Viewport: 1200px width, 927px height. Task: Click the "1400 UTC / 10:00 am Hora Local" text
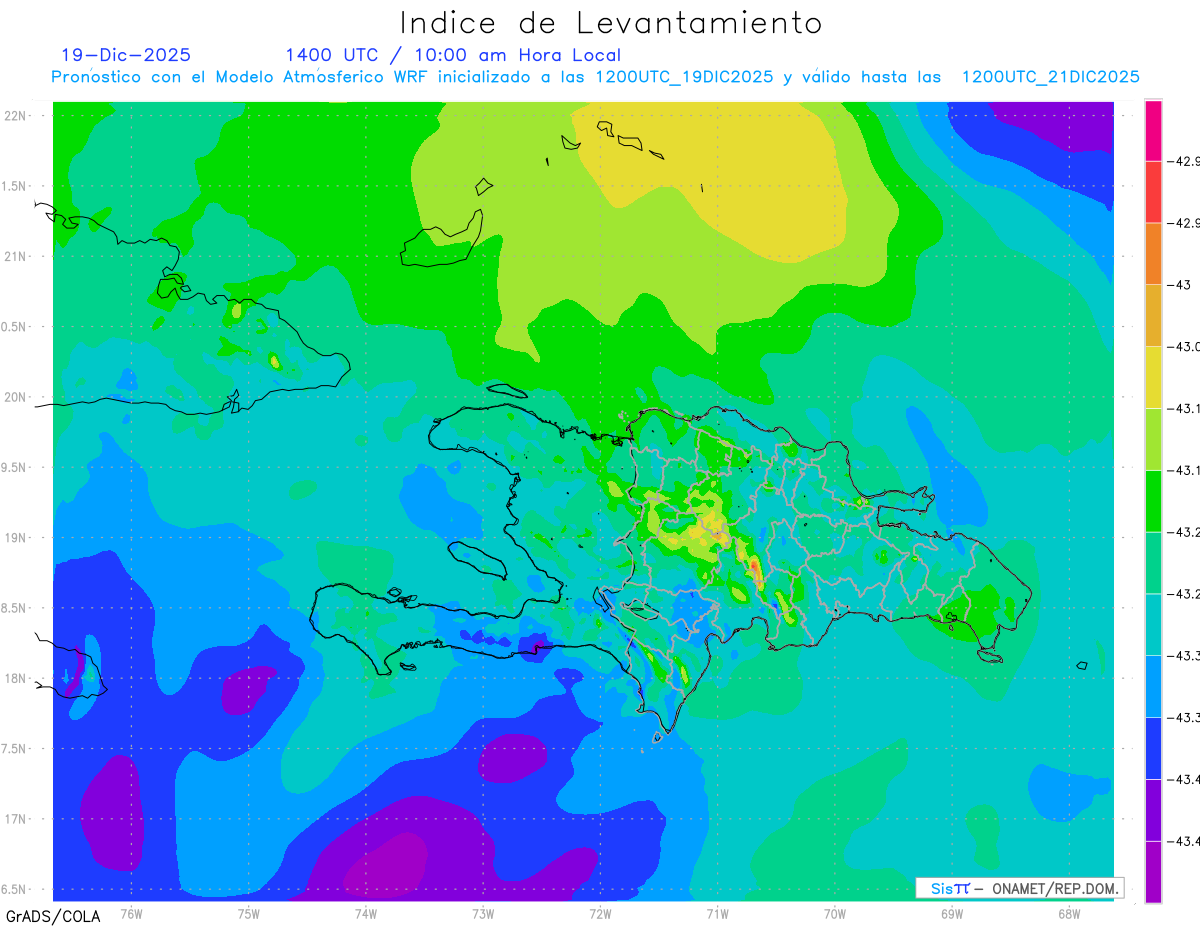tap(453, 56)
